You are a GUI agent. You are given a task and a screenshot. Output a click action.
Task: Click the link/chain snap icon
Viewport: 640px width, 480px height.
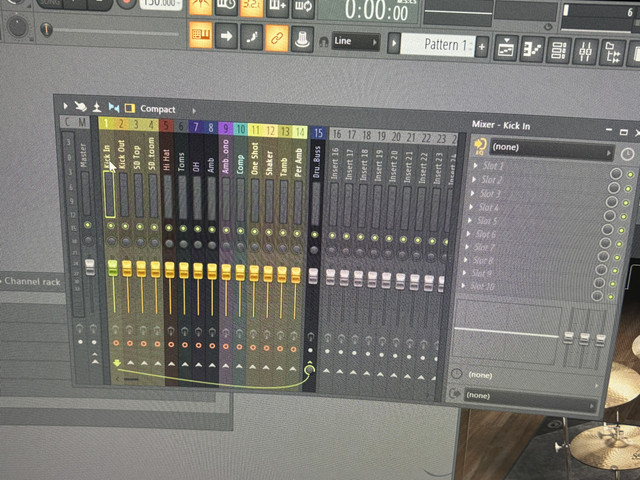277,39
